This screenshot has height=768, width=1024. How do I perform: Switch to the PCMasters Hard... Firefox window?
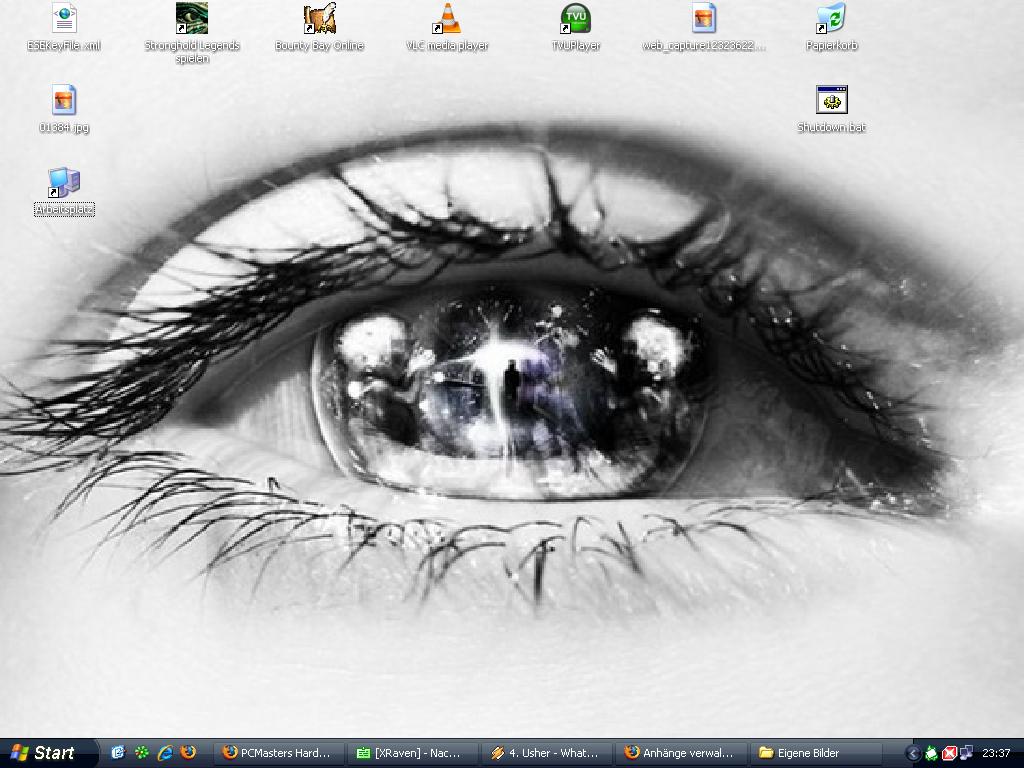coord(281,753)
